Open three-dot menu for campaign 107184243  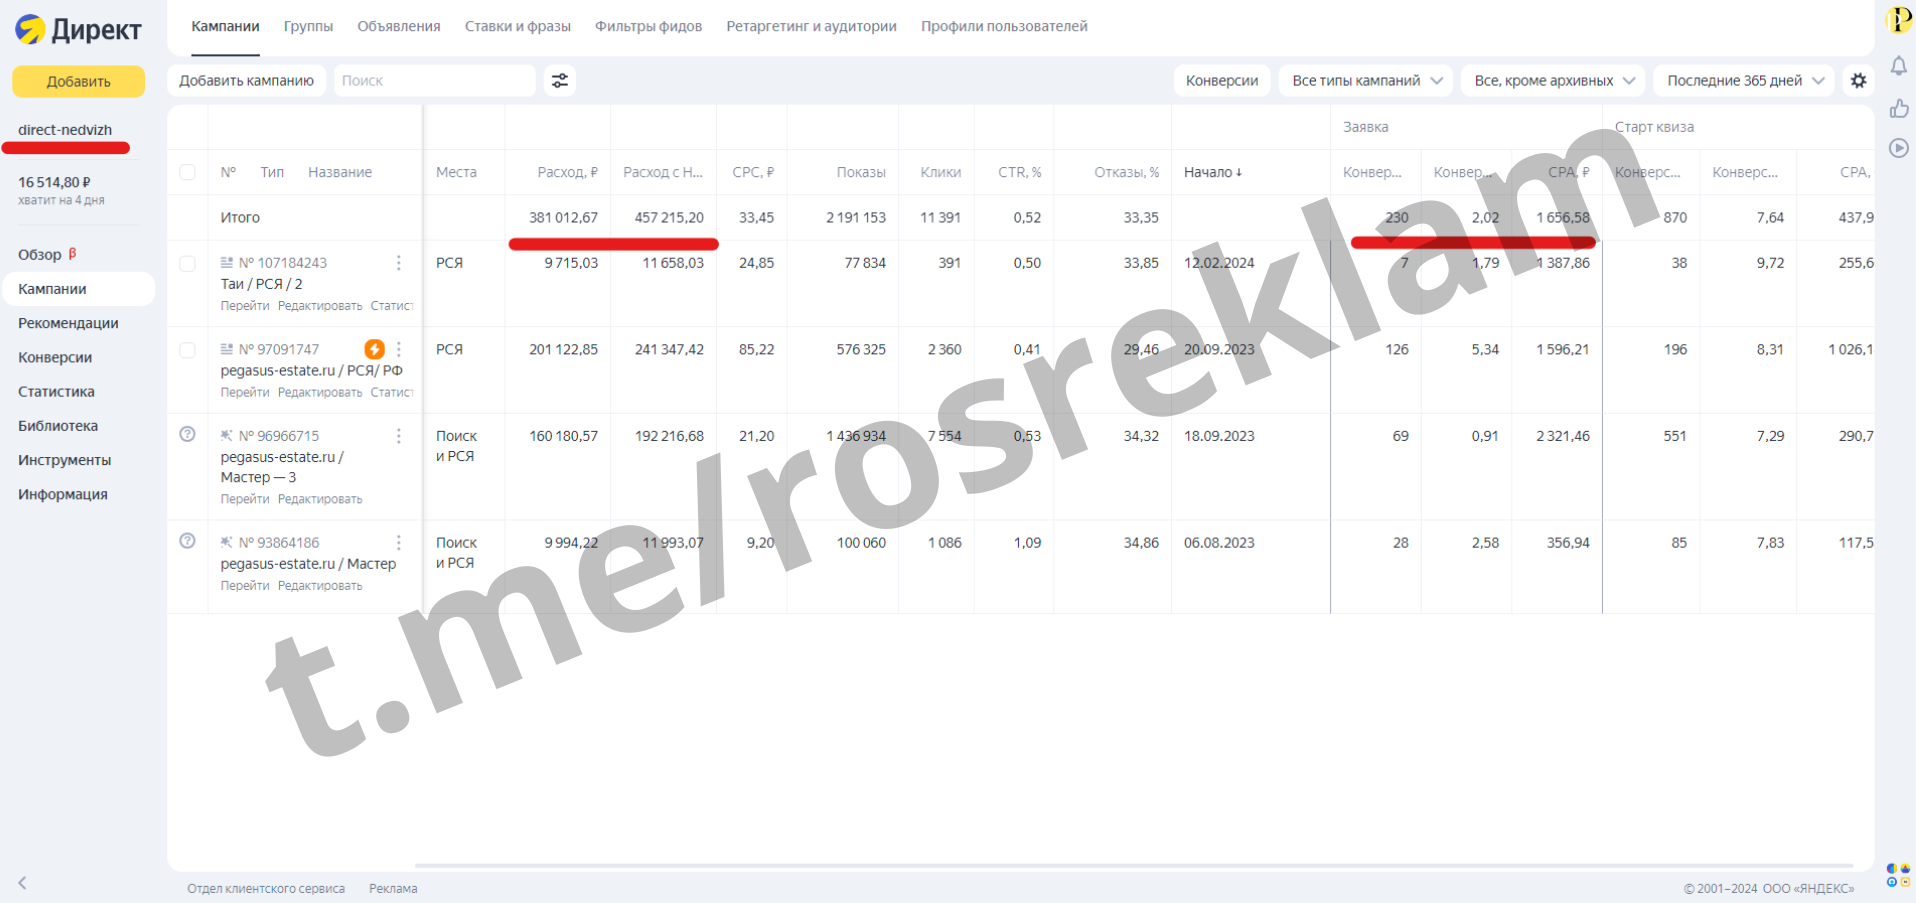(x=399, y=263)
